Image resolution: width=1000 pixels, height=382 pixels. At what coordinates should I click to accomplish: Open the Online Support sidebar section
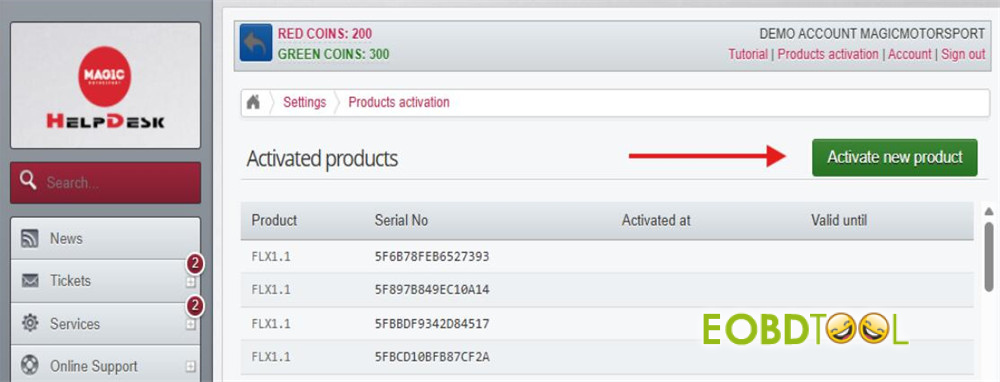[x=105, y=365]
